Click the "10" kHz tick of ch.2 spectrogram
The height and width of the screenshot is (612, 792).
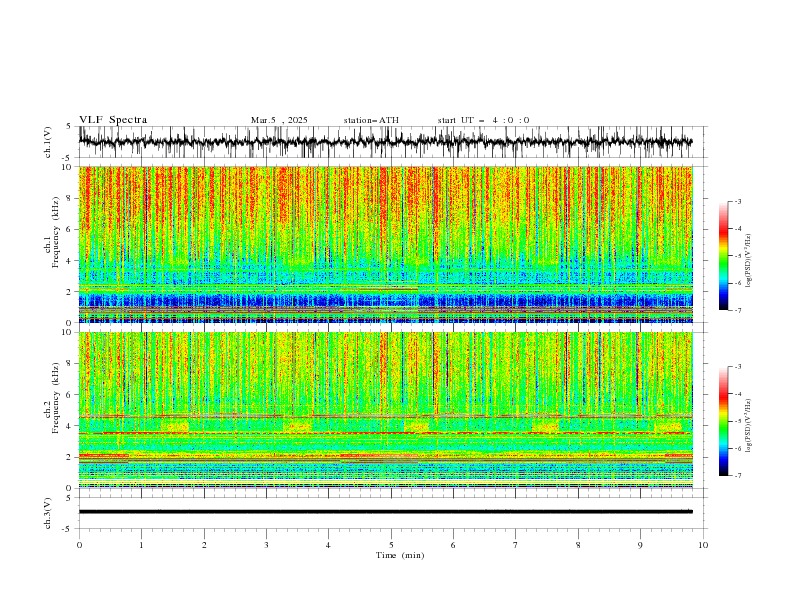click(x=69, y=332)
